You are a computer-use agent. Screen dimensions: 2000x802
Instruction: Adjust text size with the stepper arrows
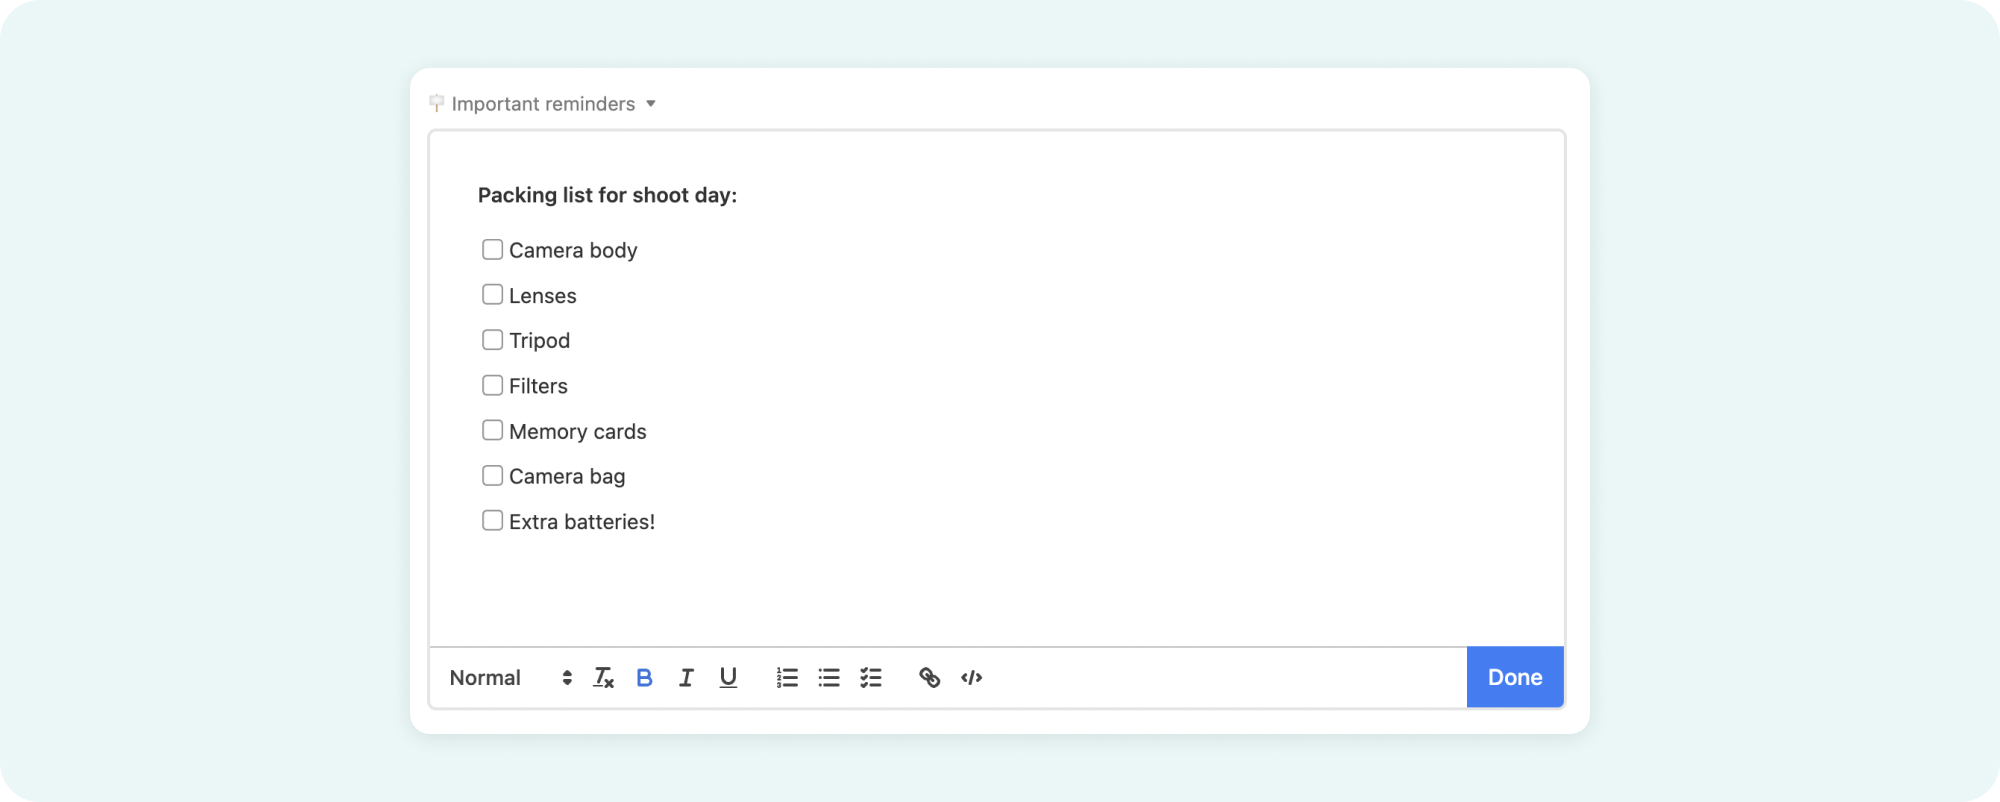[567, 677]
